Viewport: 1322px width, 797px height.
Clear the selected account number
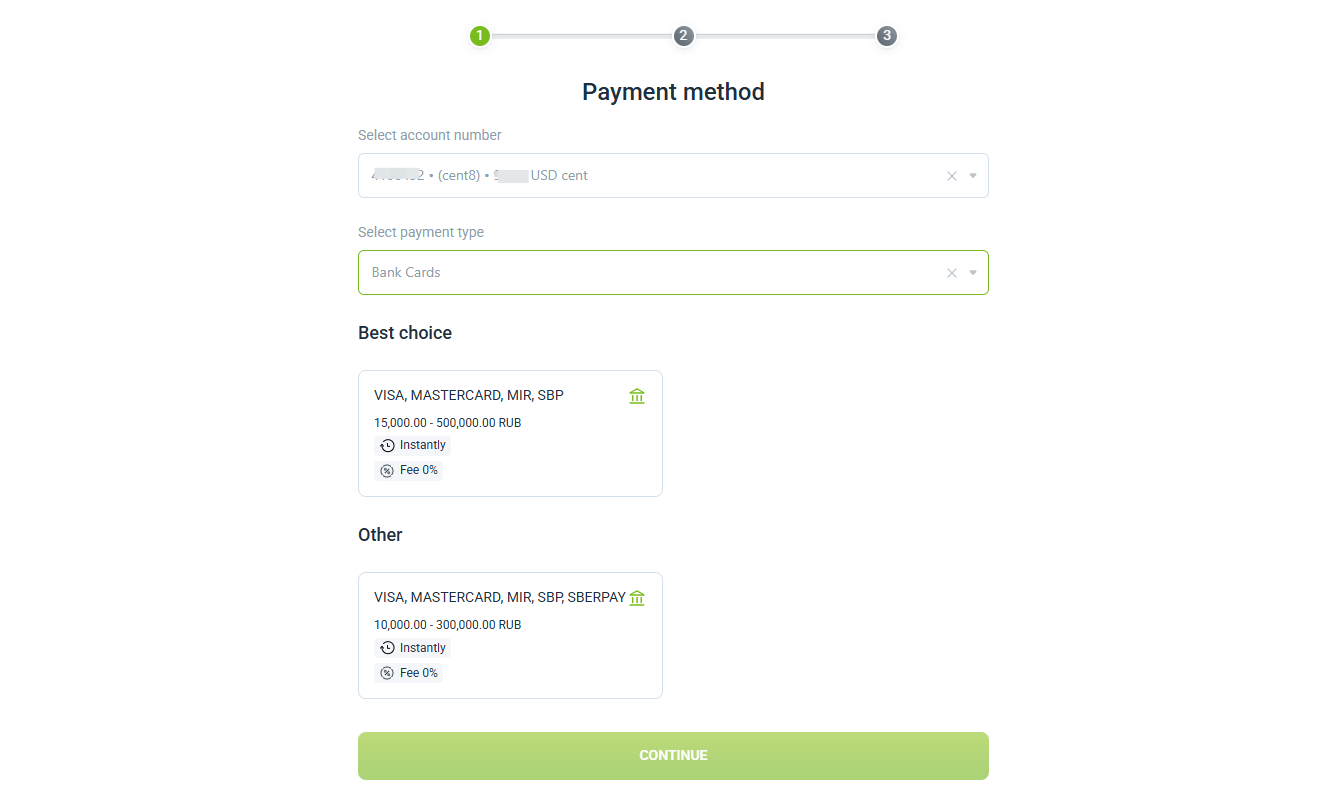pos(952,176)
